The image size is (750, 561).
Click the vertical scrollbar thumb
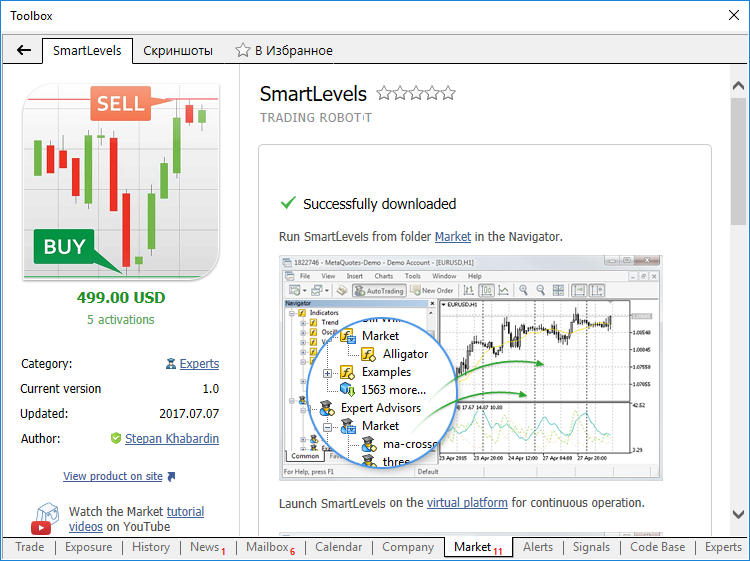click(738, 160)
